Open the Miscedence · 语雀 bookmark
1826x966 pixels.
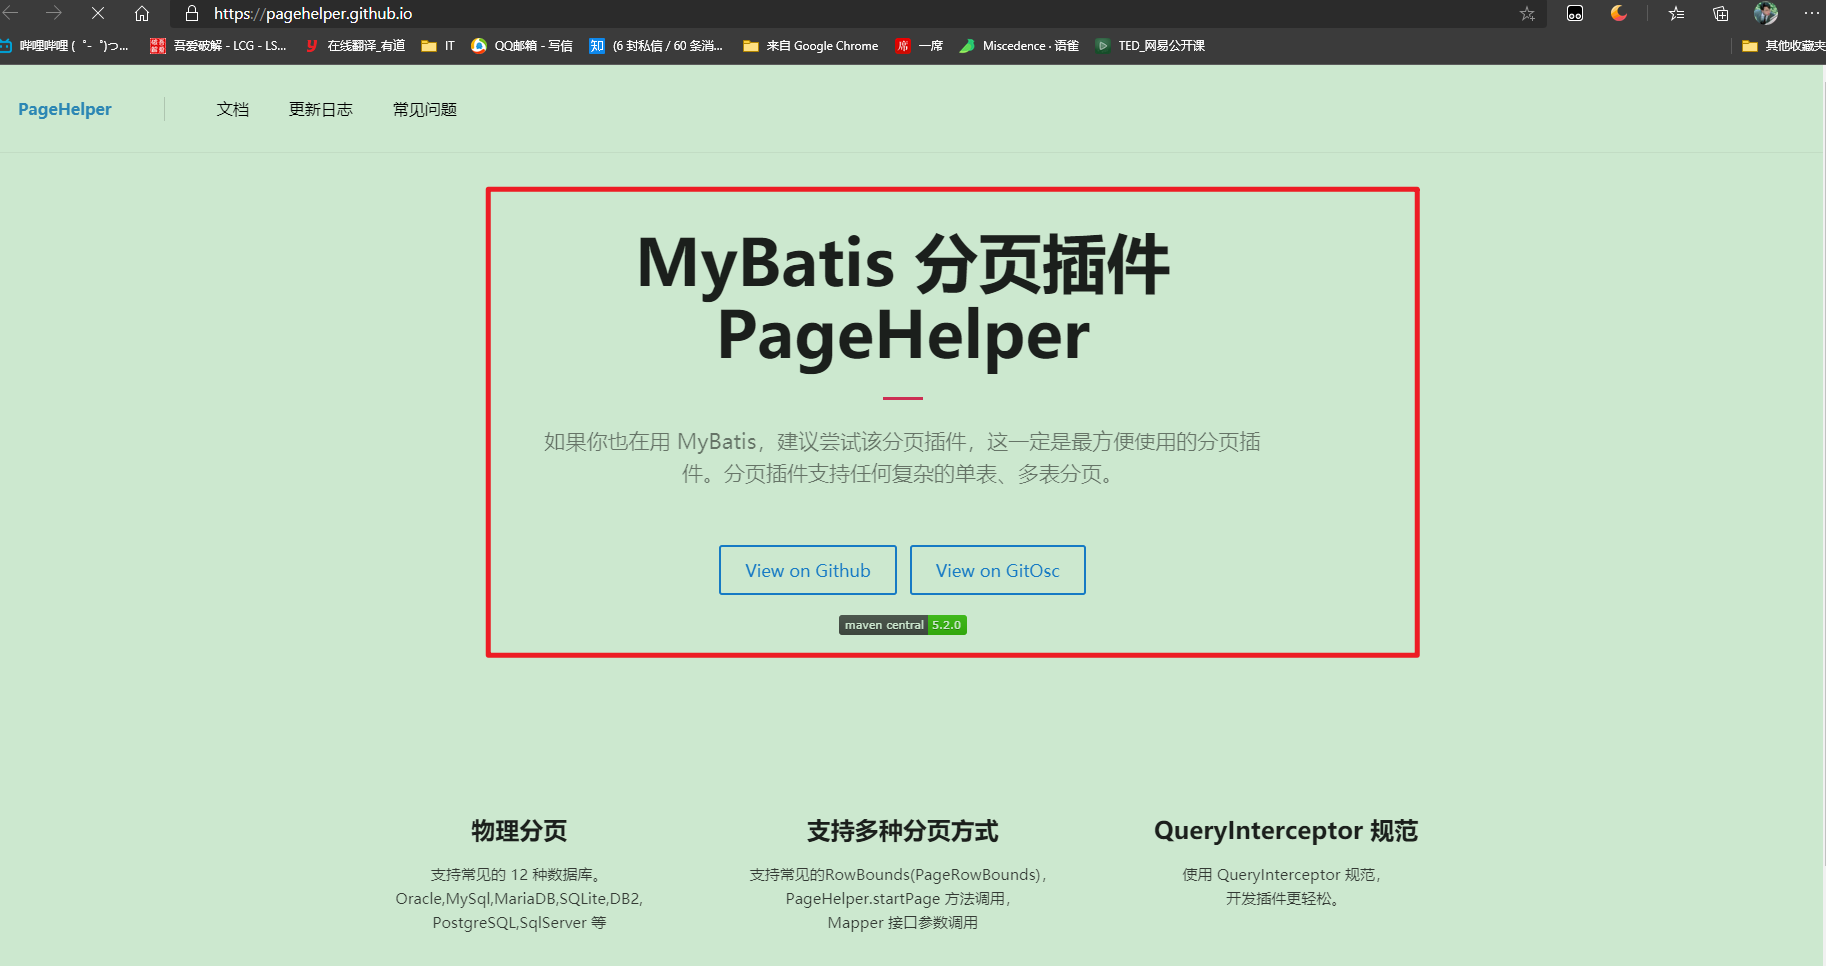coord(1019,46)
